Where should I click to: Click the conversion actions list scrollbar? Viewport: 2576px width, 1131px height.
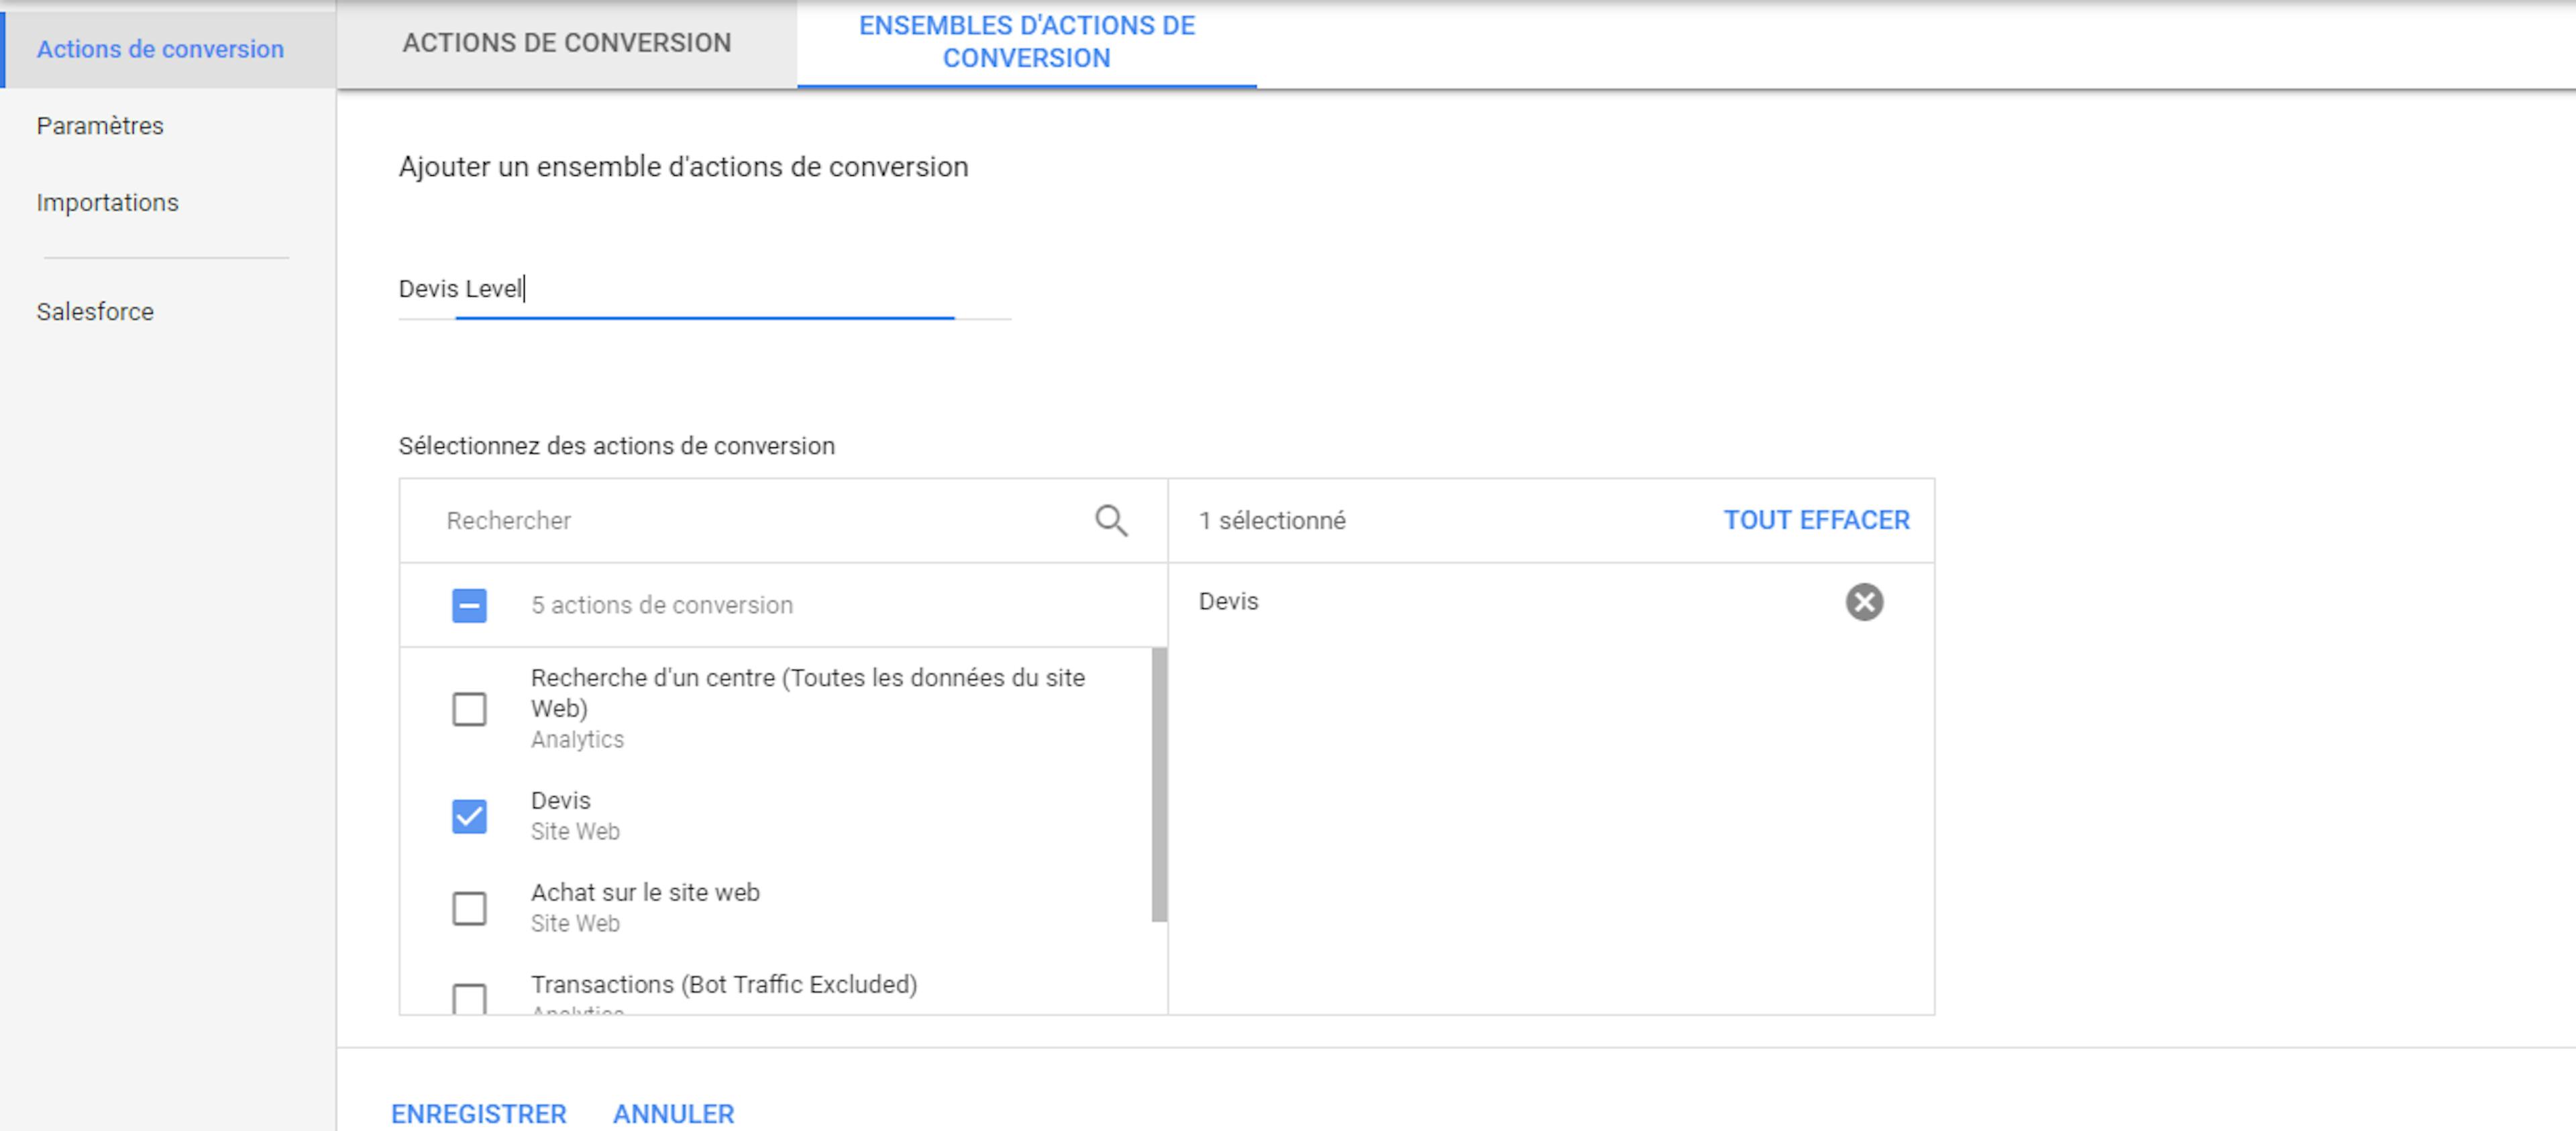(x=1158, y=784)
